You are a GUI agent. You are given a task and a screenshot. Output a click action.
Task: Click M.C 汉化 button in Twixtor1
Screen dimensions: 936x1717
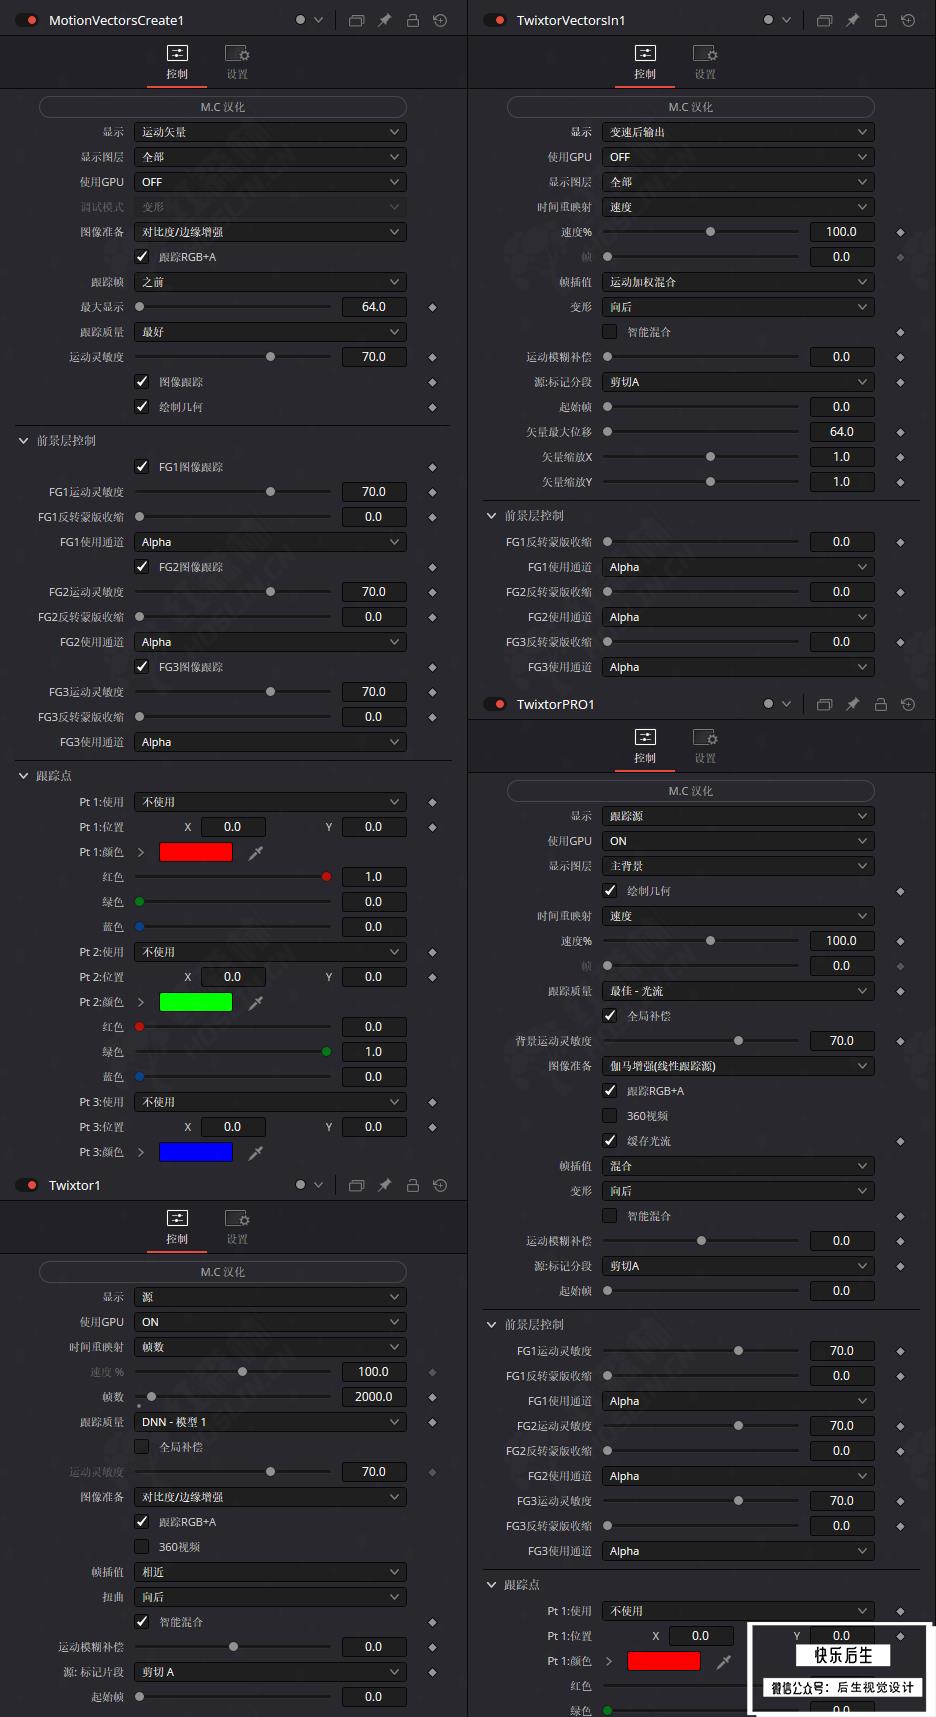coord(223,1272)
